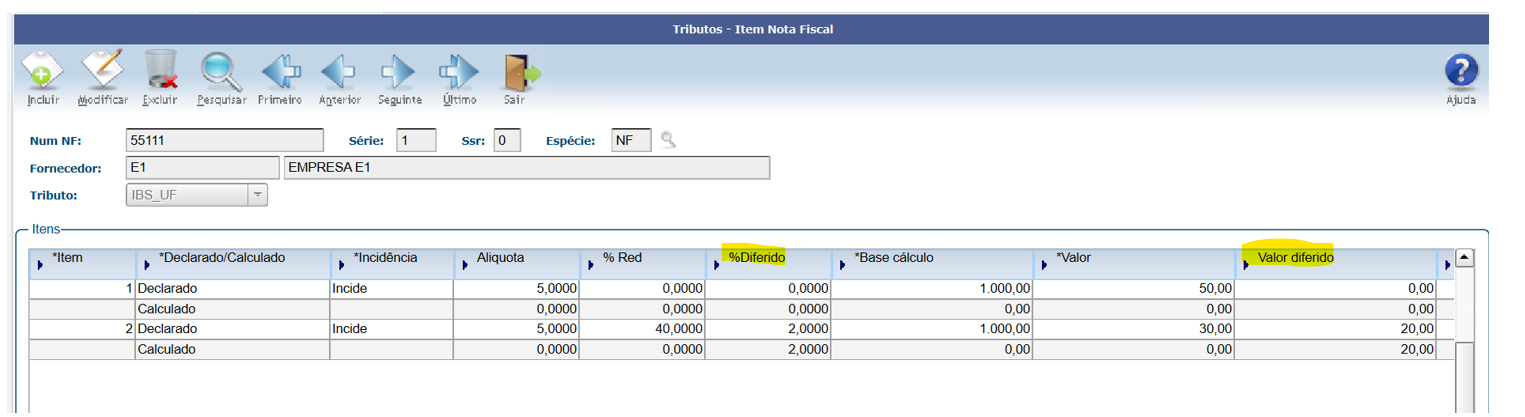Sort by *Base cálculo column header

[x=933, y=264]
